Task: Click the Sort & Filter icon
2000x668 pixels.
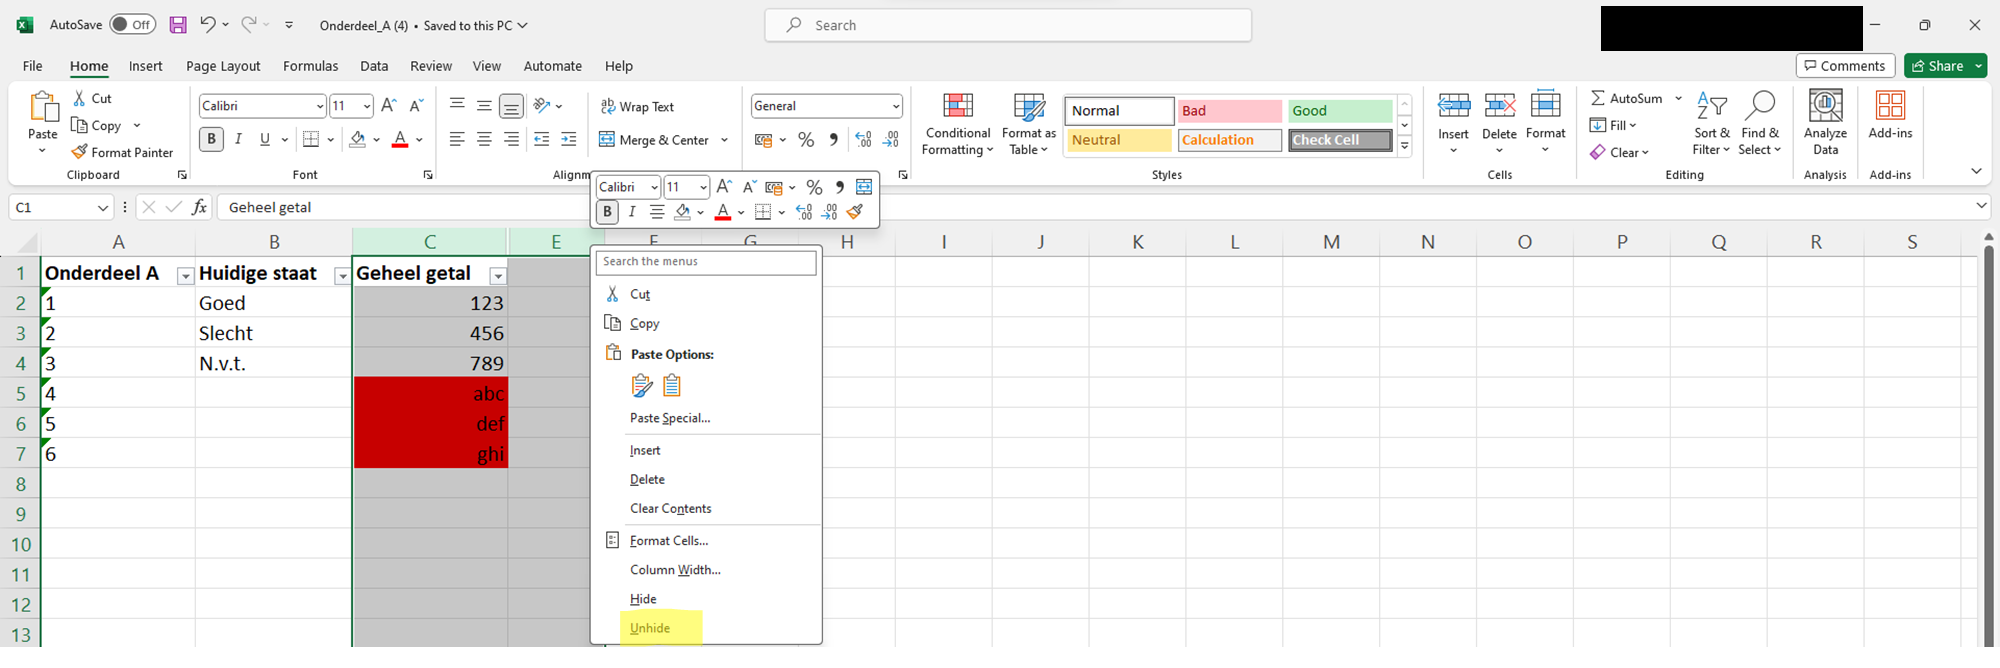Action: [1711, 106]
